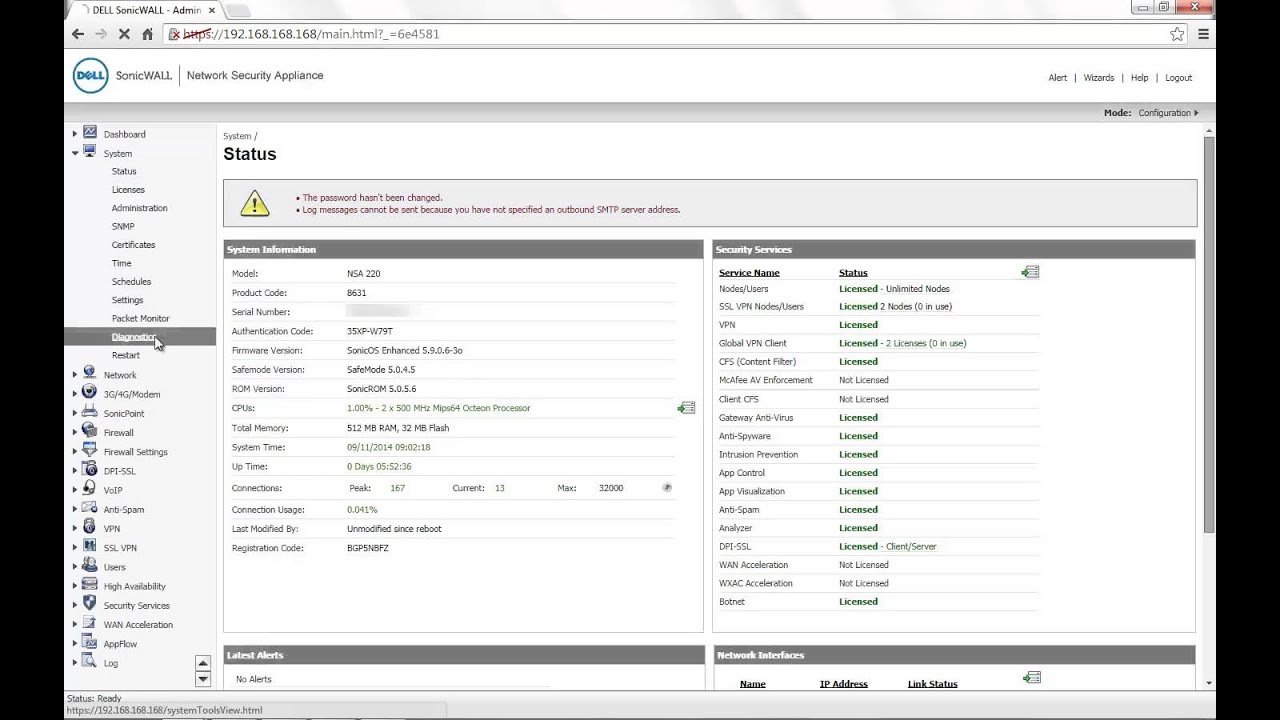The width and height of the screenshot is (1280, 720).
Task: Open the Mode Configuration dropdown arrow
Action: tap(1196, 113)
